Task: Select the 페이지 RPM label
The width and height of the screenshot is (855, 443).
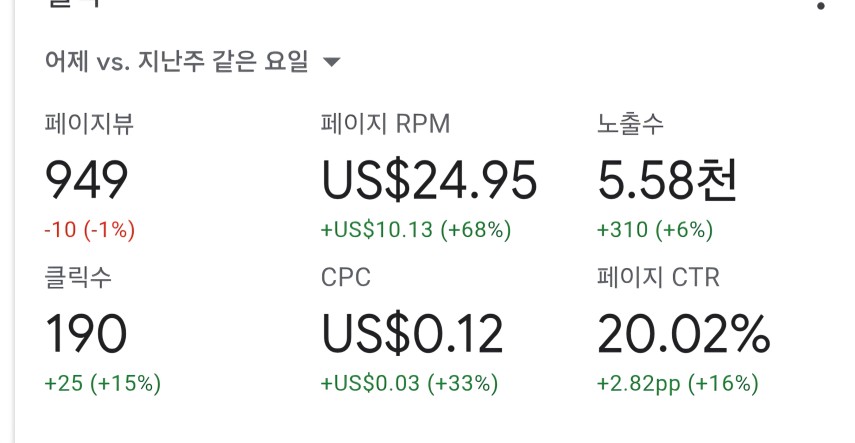Action: pos(386,124)
